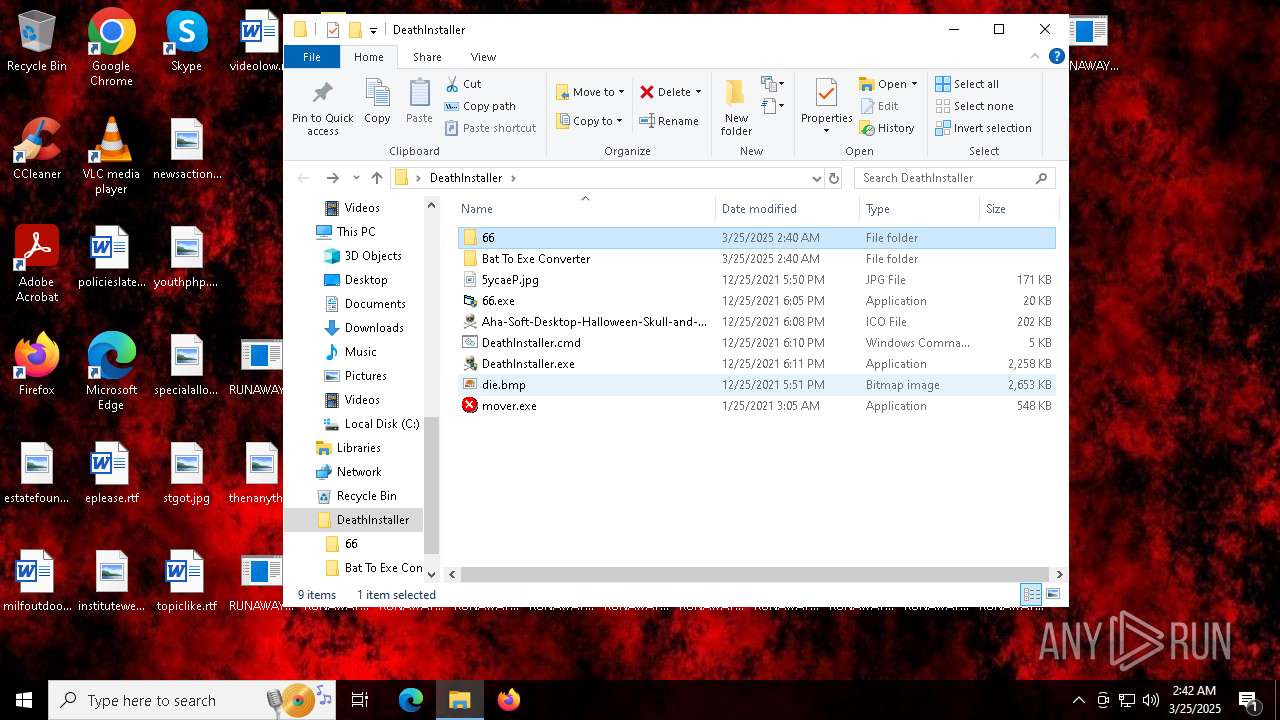
Task: Click the Rename command
Action: 669,121
